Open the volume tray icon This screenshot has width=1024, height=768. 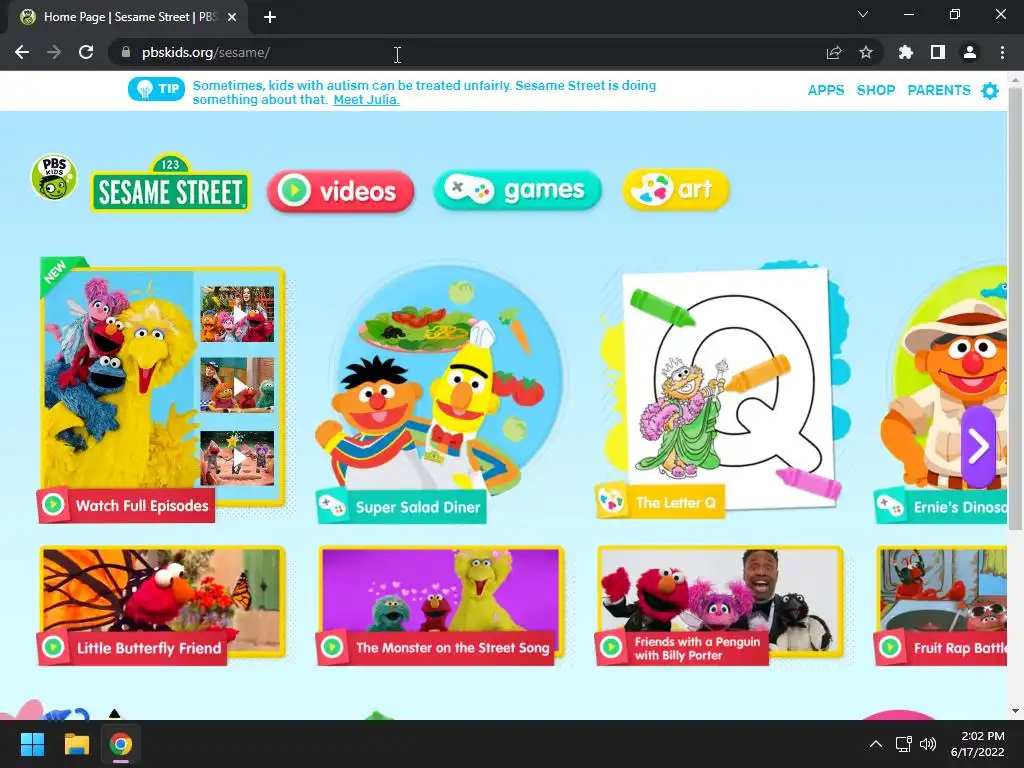[x=927, y=744]
